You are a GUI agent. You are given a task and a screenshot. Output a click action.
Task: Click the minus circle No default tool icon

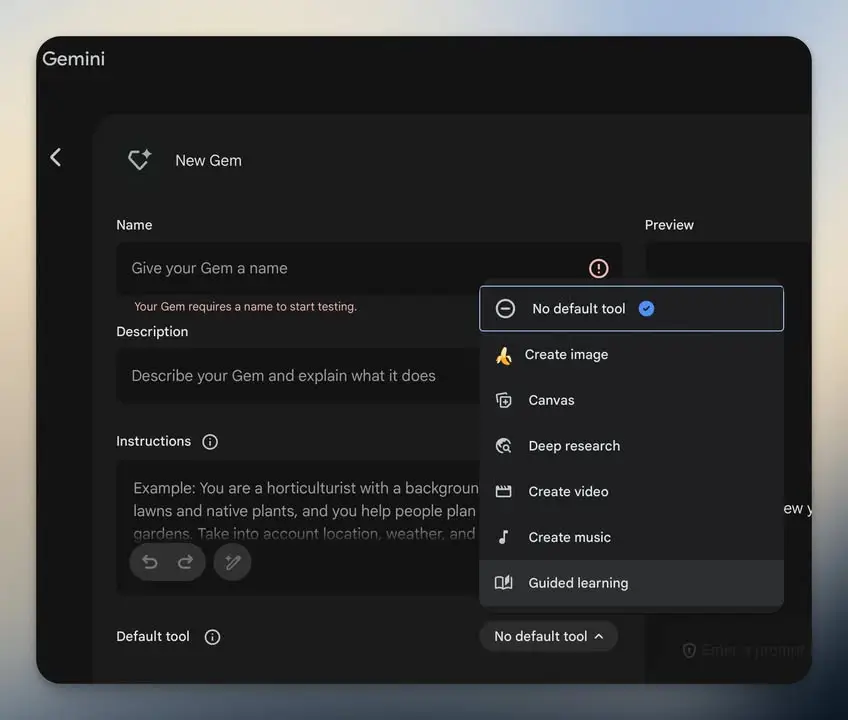[505, 309]
